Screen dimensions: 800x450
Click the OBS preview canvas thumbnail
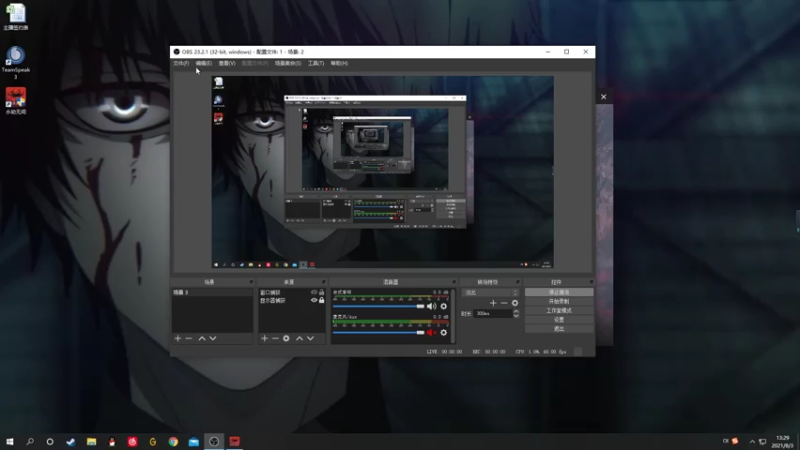[382, 172]
